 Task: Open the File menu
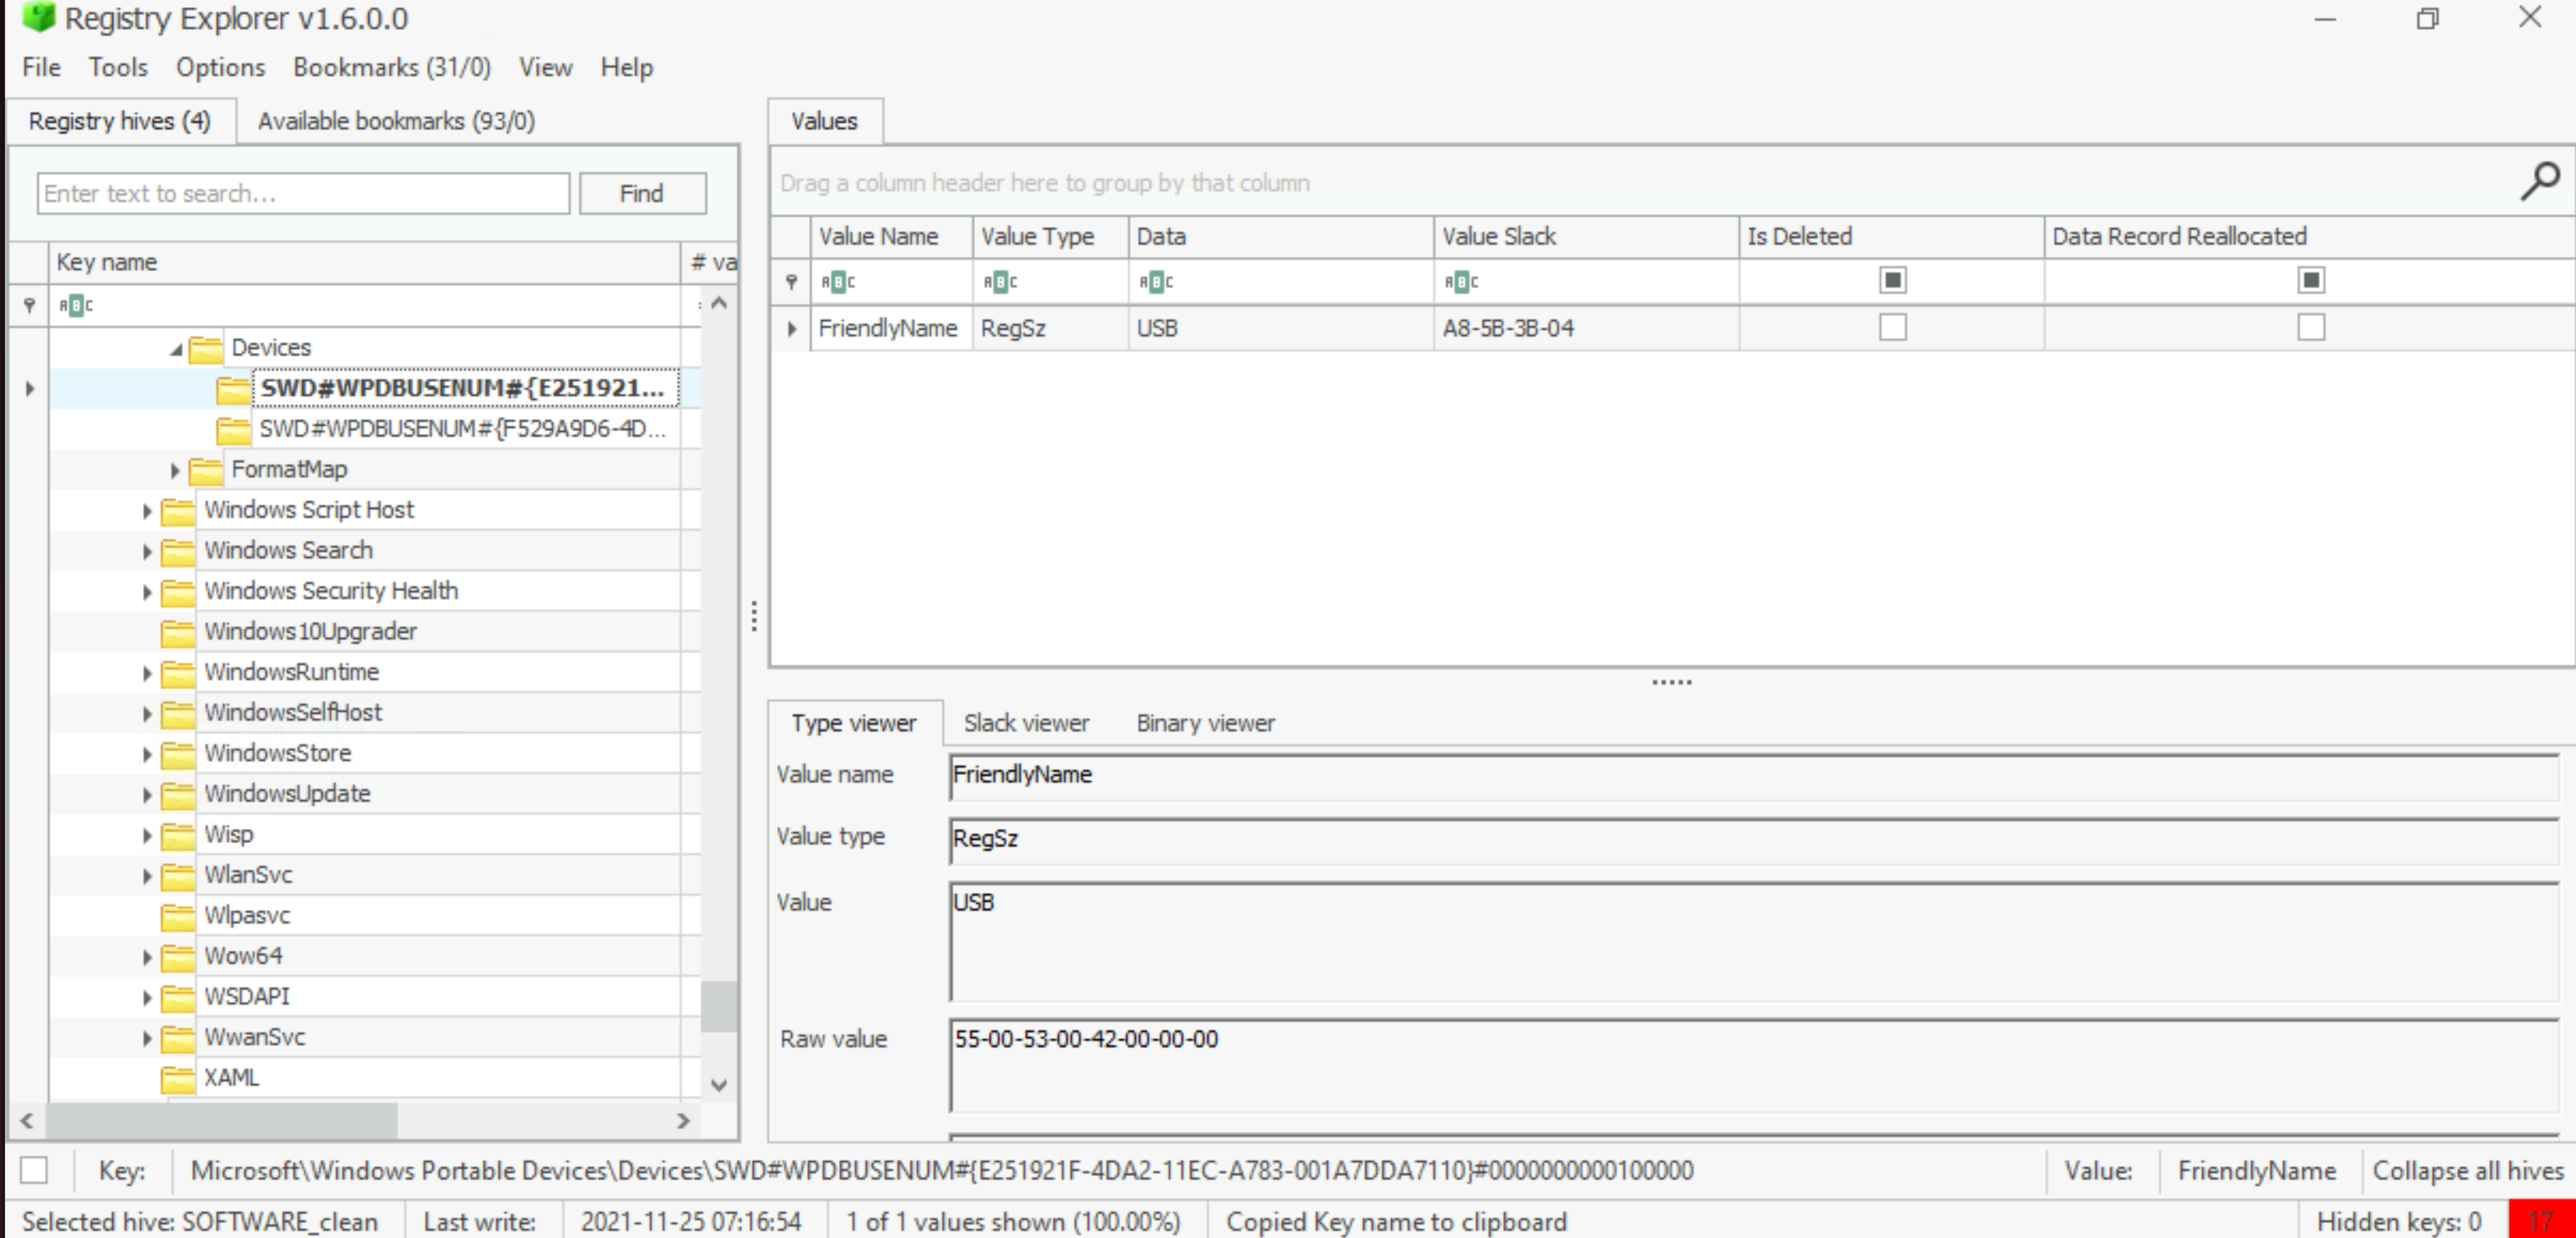pos(41,67)
